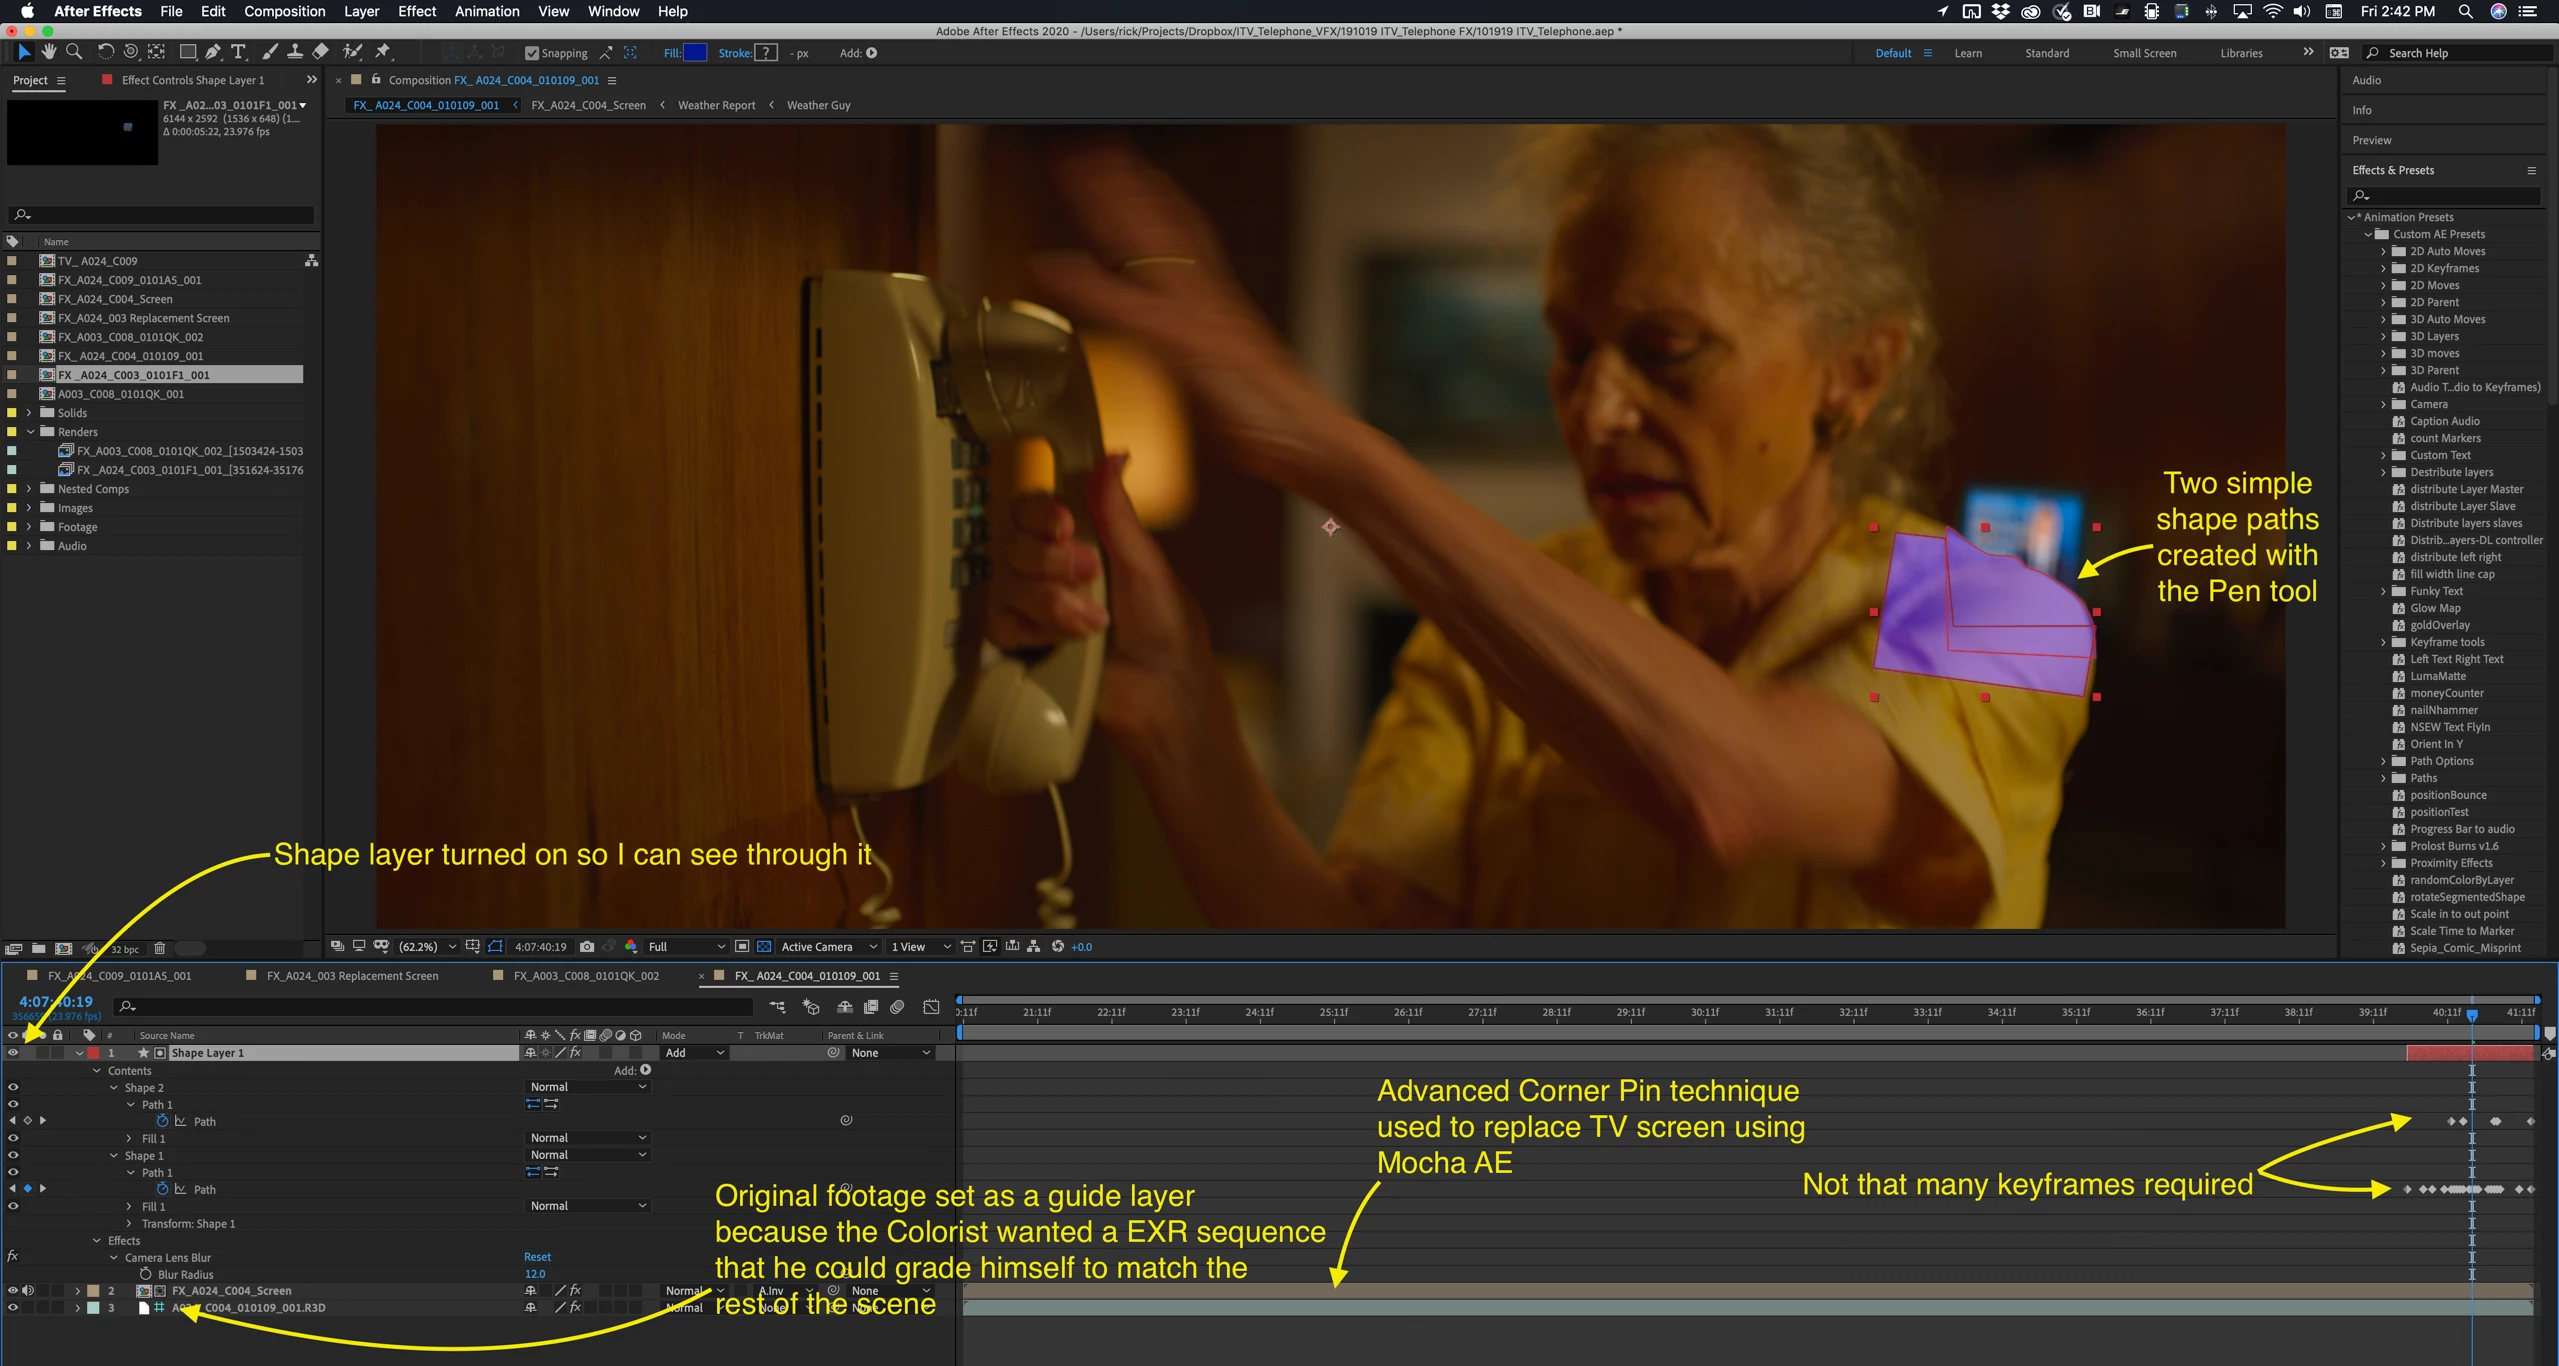
Task: Switch to FX_A003_C008_0101QK_002 timeline tab
Action: tap(586, 976)
